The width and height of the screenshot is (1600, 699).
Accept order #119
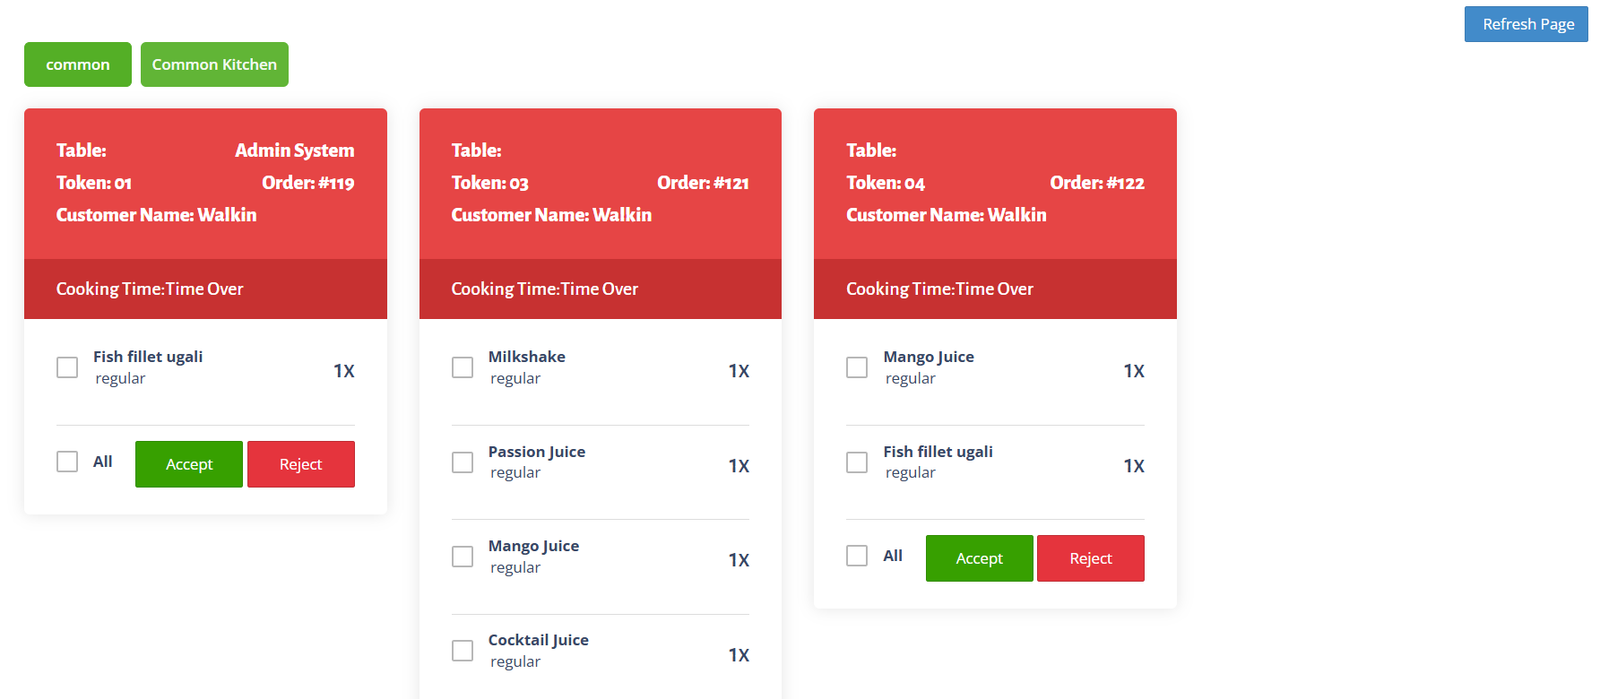point(189,464)
